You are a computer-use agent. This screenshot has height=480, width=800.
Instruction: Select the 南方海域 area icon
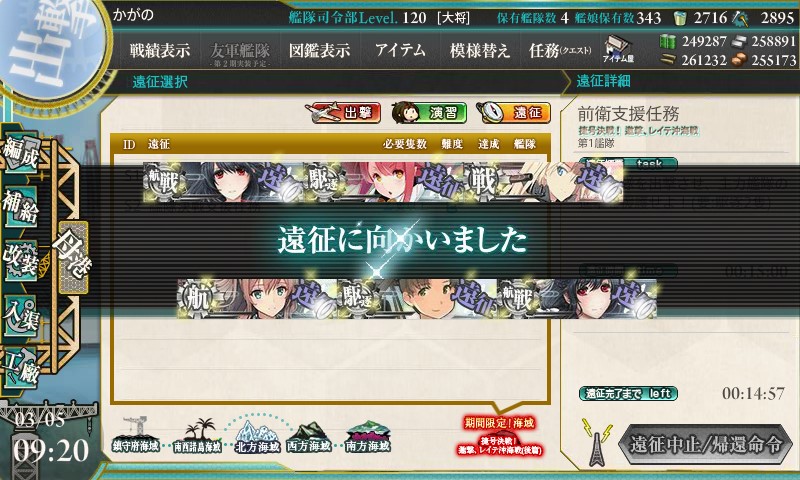pyautogui.click(x=367, y=437)
